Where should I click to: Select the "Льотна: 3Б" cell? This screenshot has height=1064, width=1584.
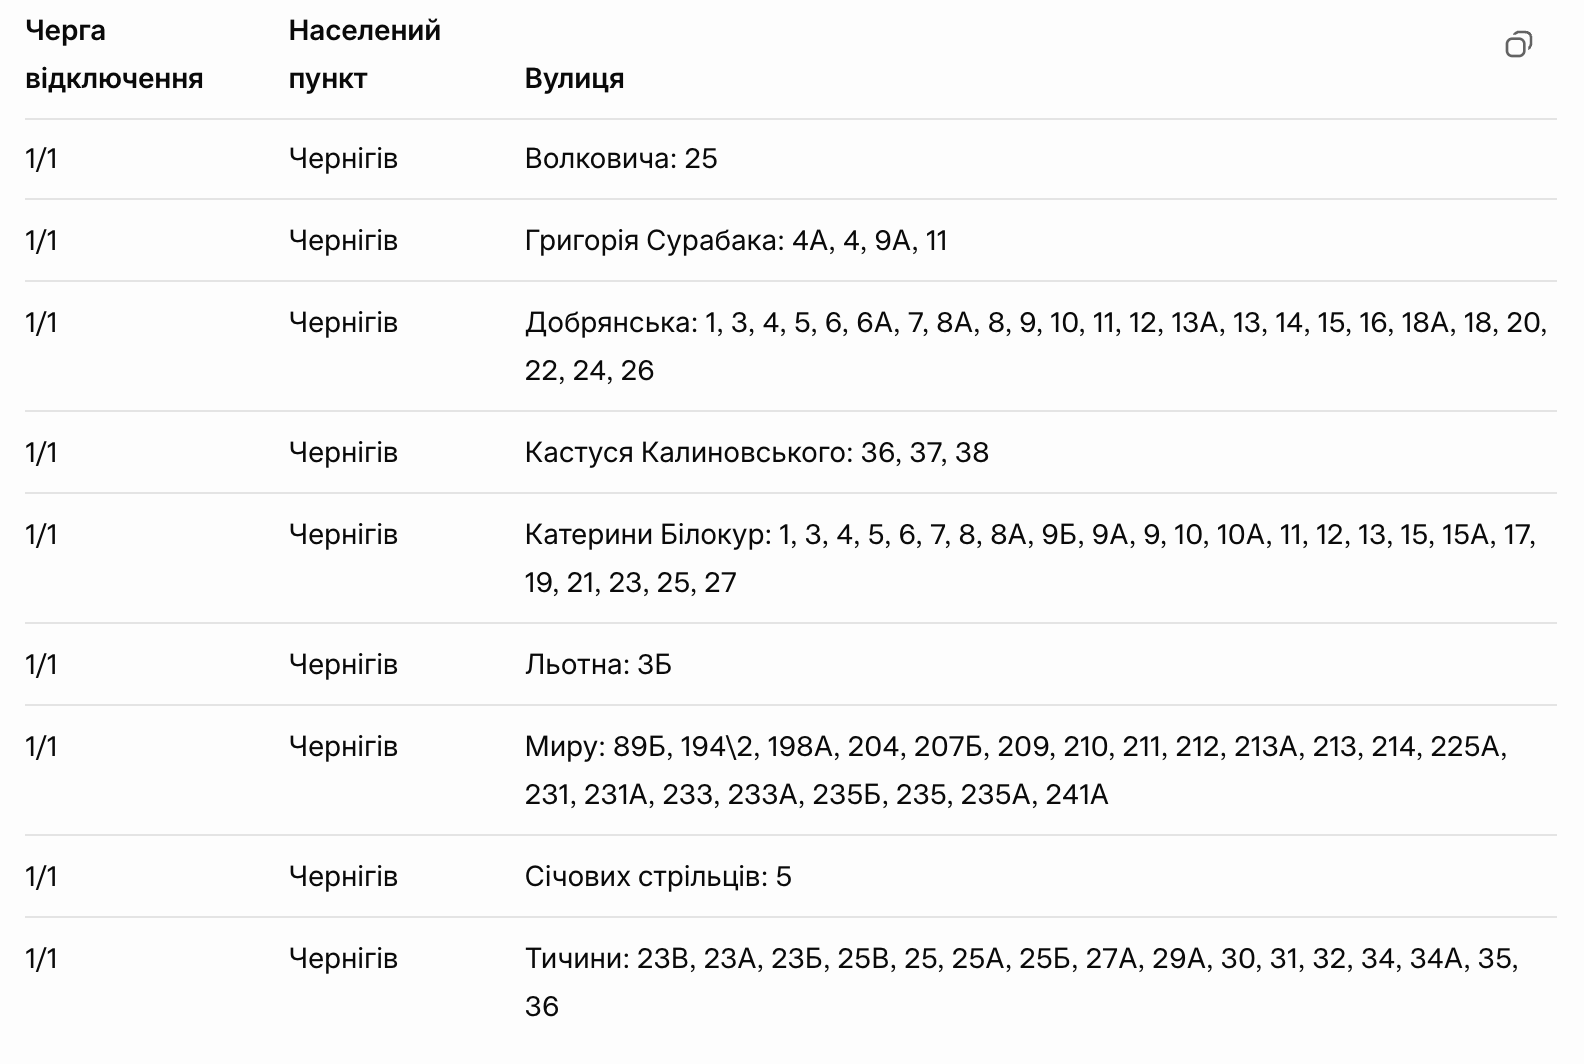(x=598, y=665)
